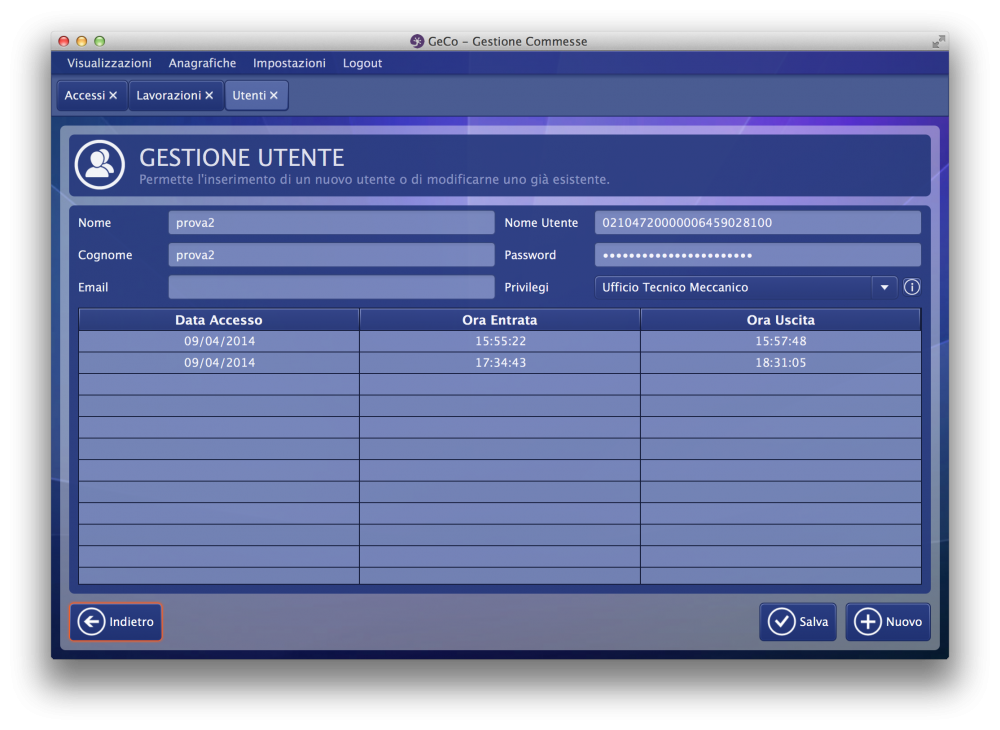Click the GeCo app icon in title bar

point(417,41)
